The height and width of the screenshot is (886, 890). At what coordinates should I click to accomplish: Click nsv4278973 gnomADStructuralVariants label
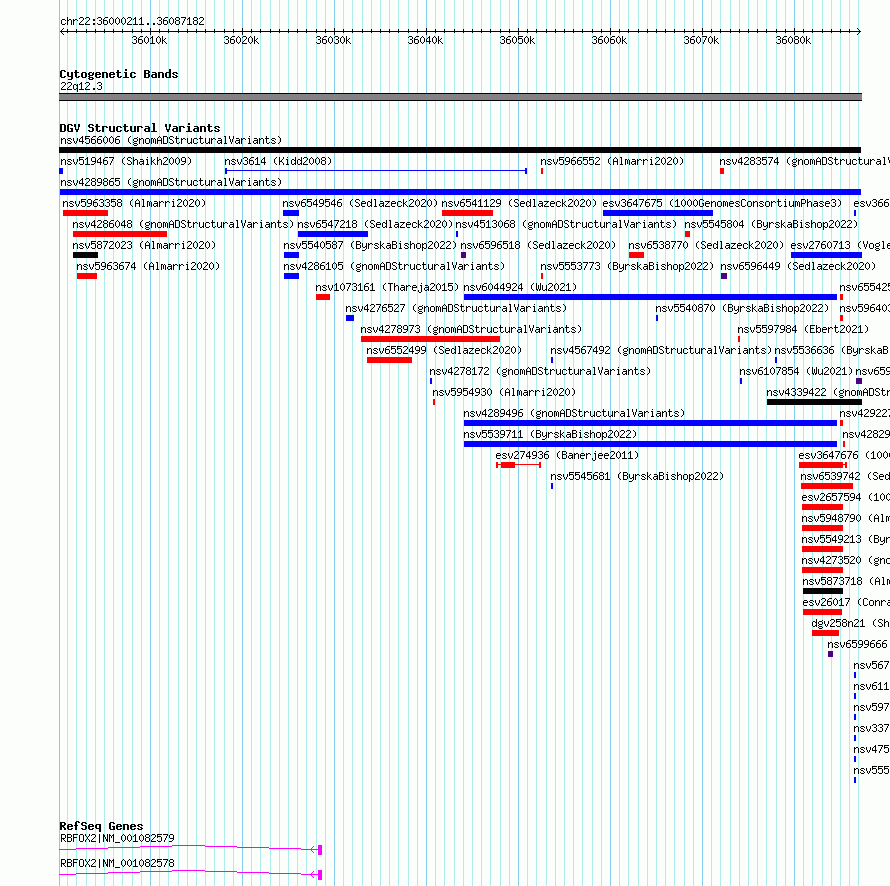tap(471, 329)
